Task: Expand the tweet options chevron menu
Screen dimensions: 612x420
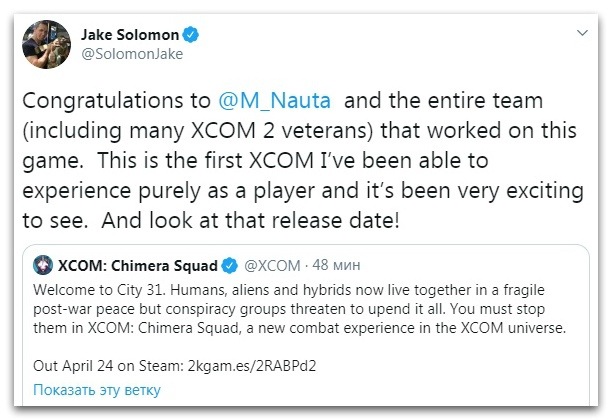Action: pyautogui.click(x=582, y=33)
